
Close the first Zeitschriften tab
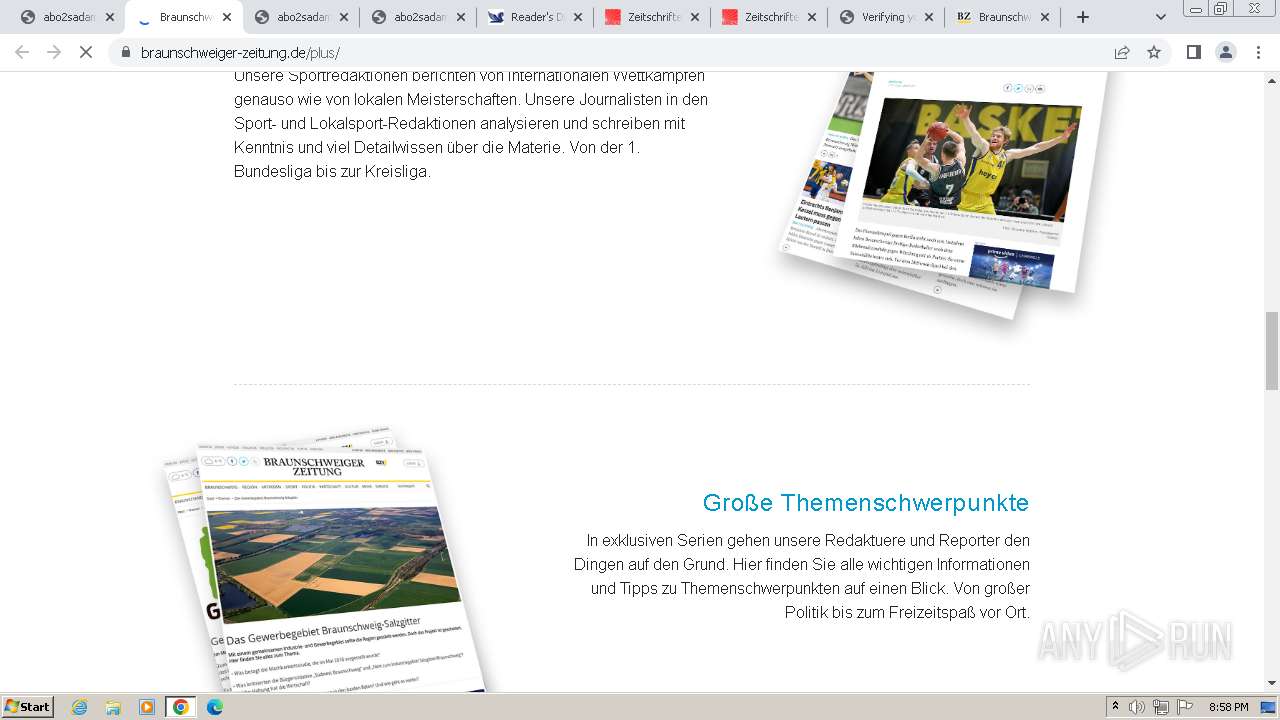click(695, 17)
